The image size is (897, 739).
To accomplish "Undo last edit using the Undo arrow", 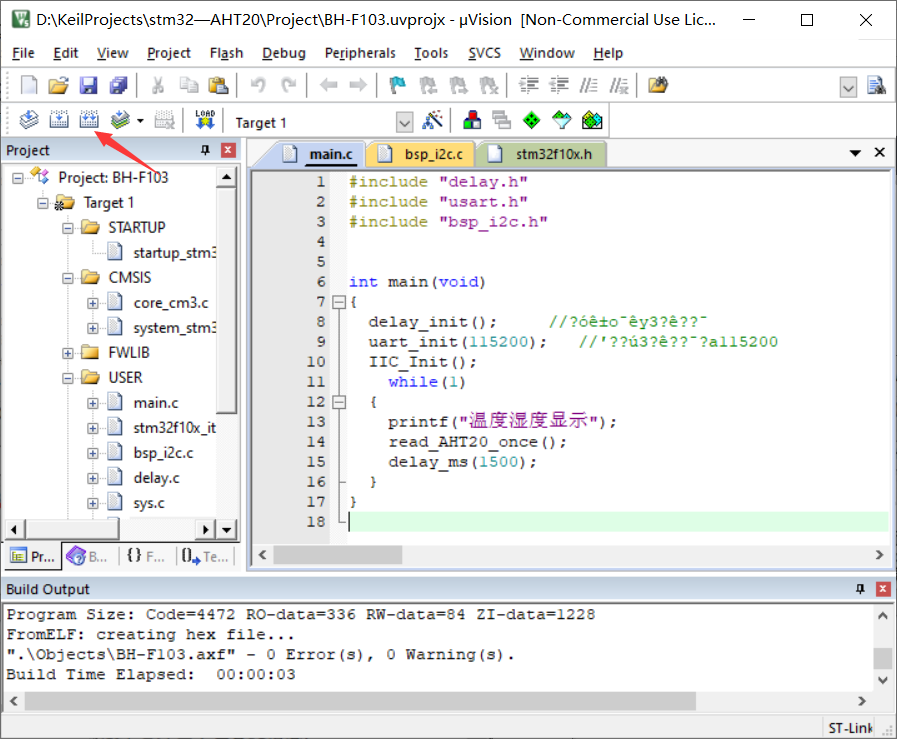I will 258,85.
